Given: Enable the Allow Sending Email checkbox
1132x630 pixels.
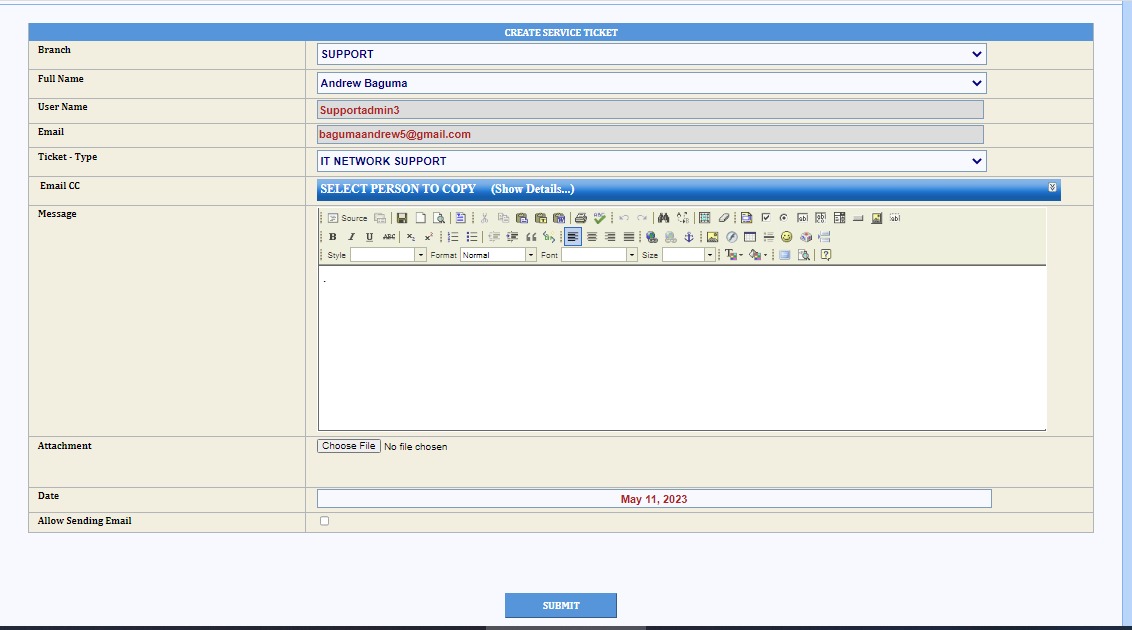Looking at the screenshot, I should tap(324, 521).
